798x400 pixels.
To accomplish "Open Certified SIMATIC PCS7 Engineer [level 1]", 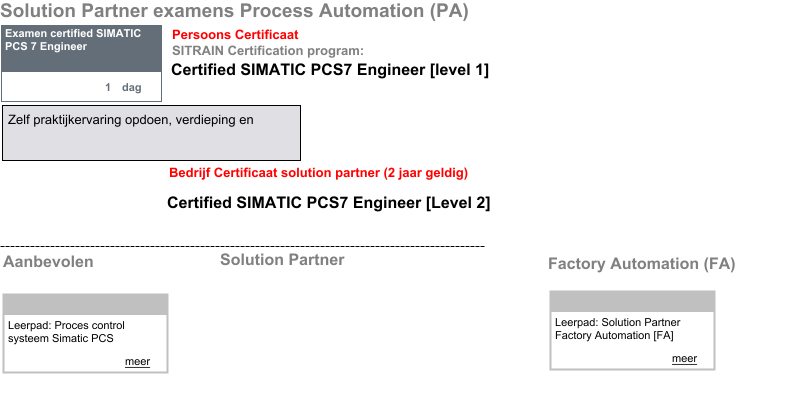I will pos(330,70).
